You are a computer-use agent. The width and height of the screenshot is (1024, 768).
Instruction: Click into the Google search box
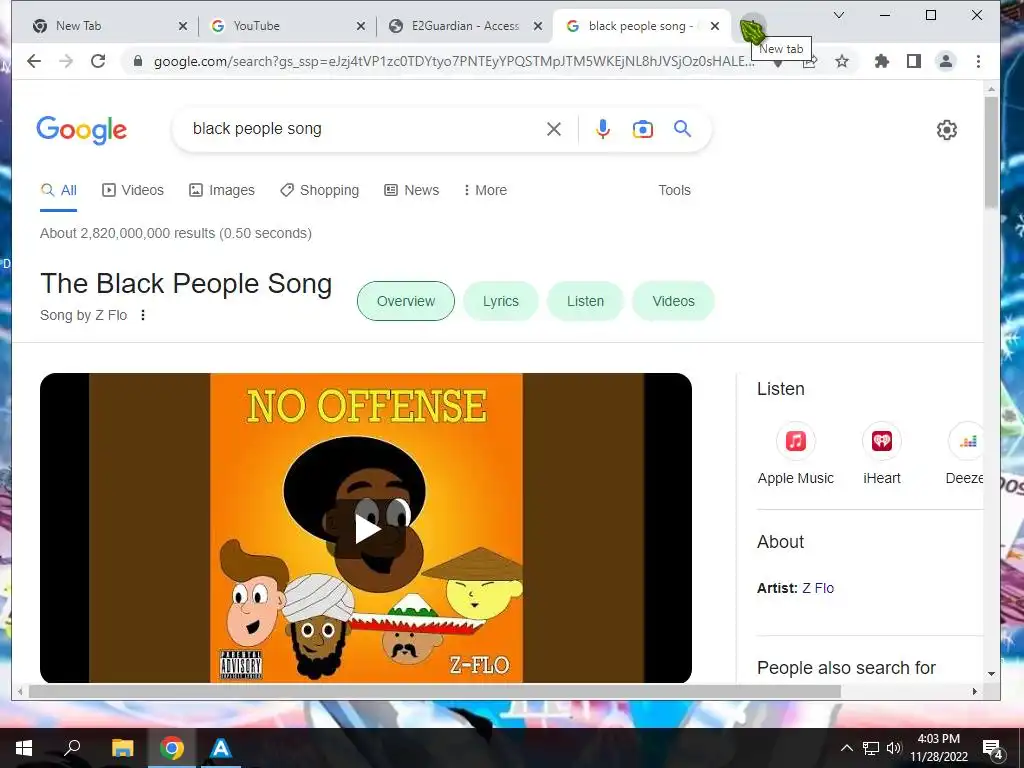[366, 129]
